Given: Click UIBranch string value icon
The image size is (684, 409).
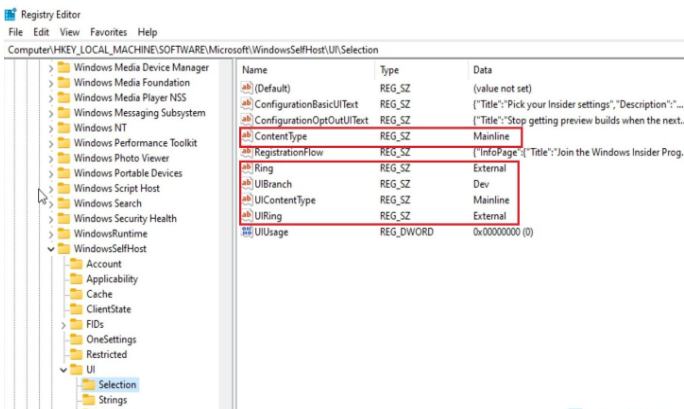Looking at the screenshot, I should click(246, 184).
